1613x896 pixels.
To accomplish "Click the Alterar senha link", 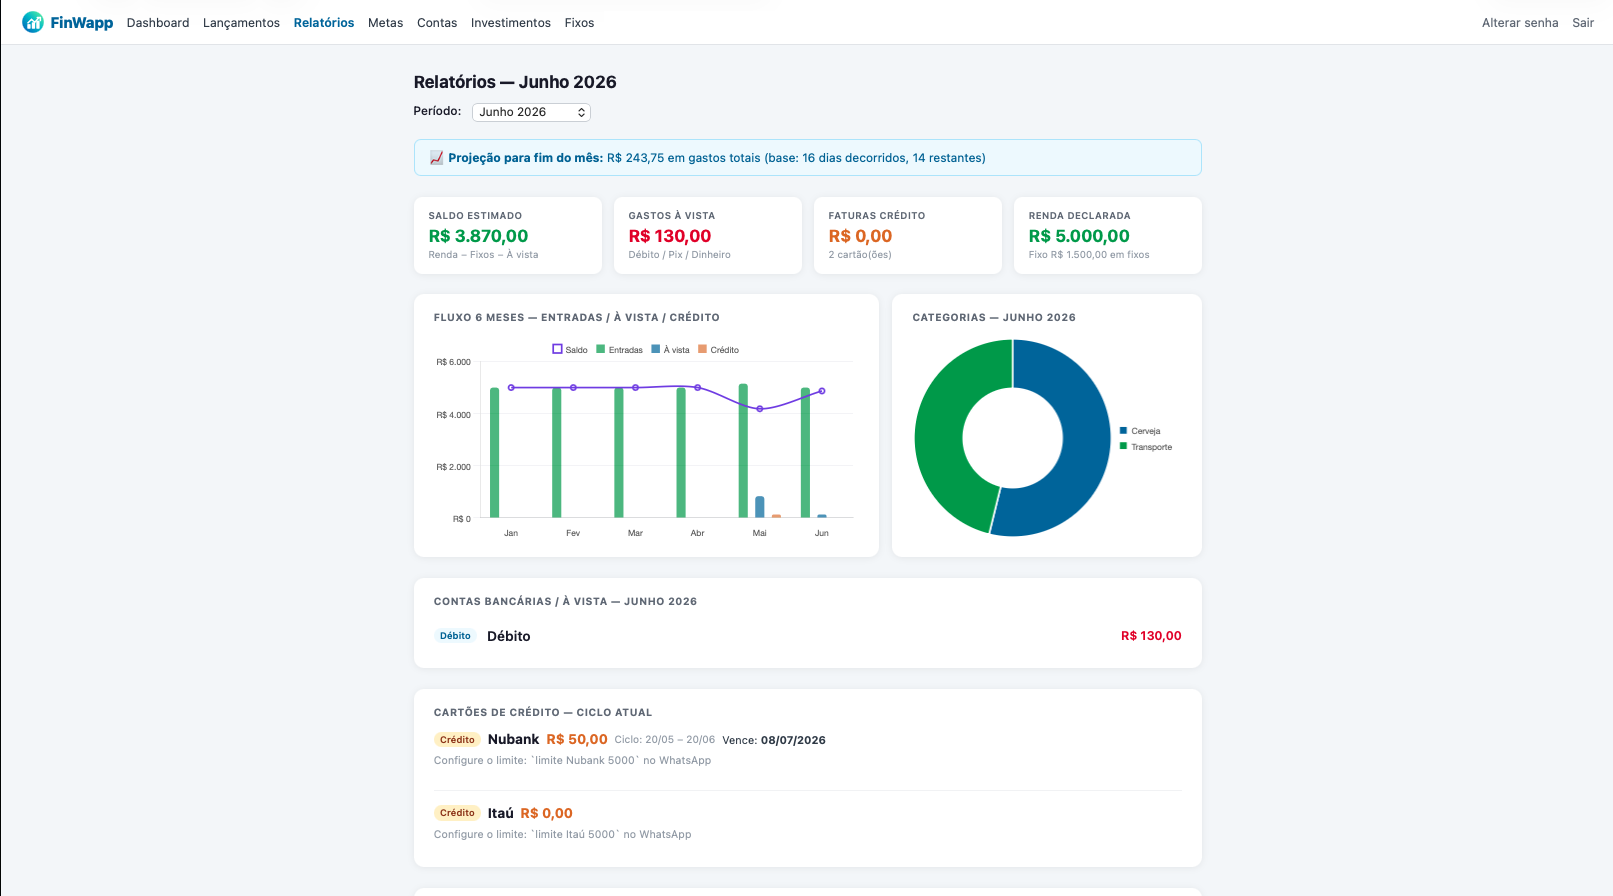I will point(1520,23).
